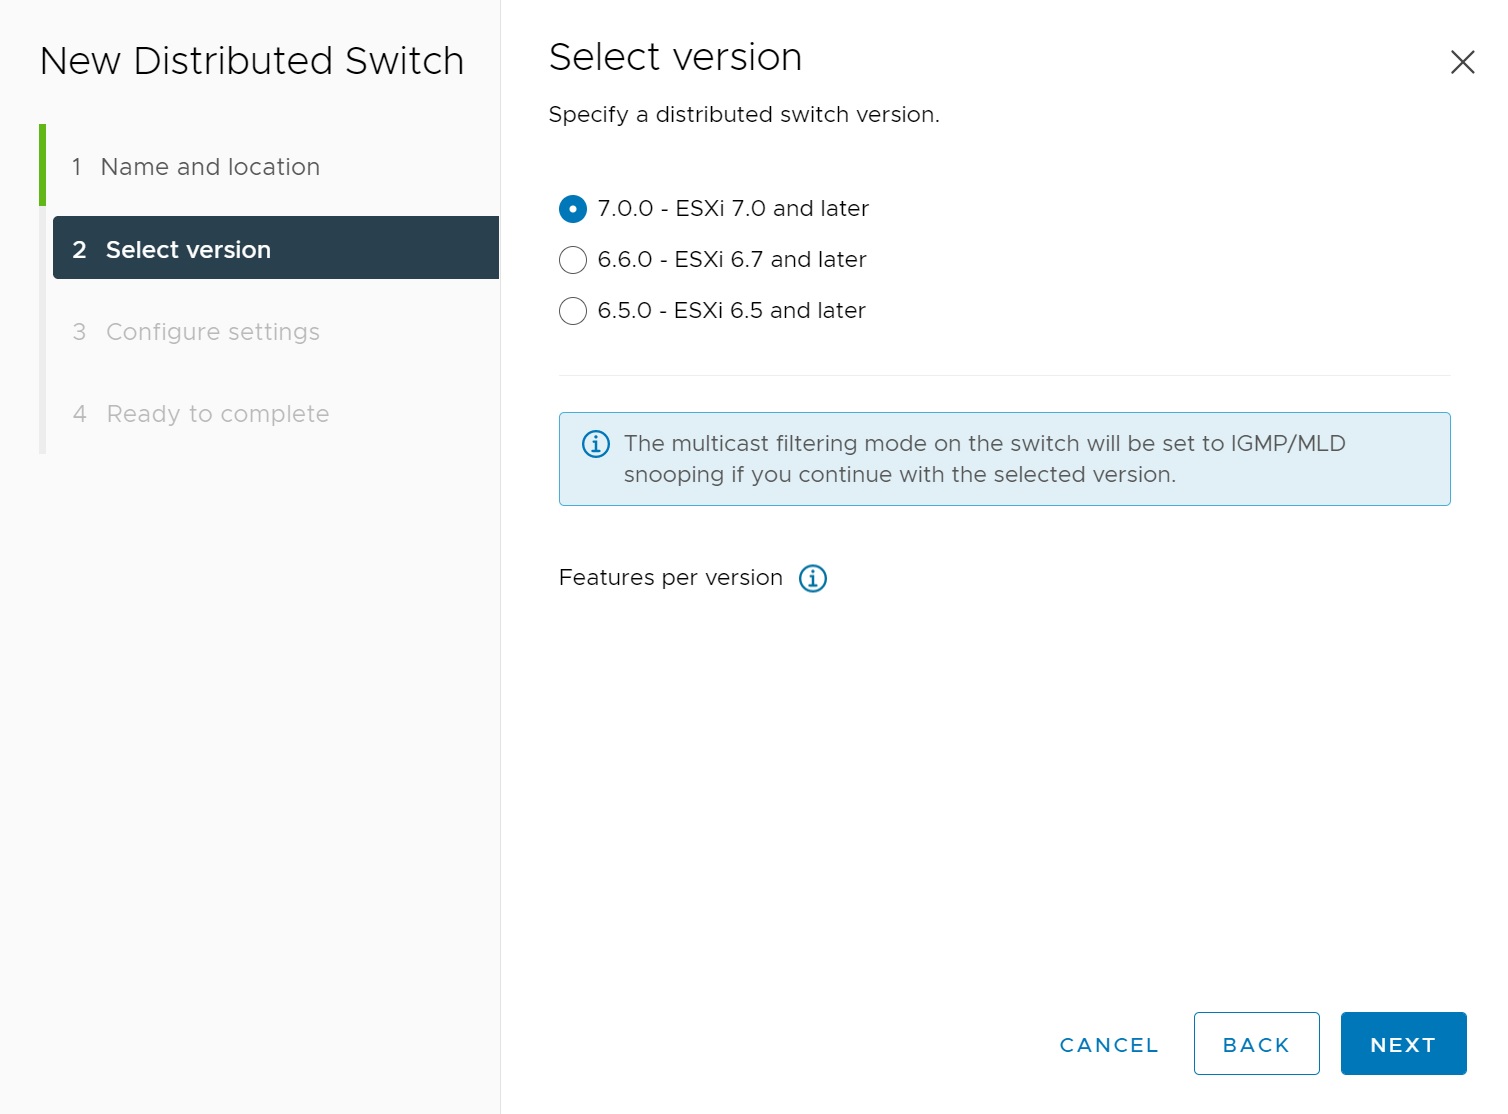
Task: Click the multicast filtering mode message text
Action: pyautogui.click(x=984, y=459)
